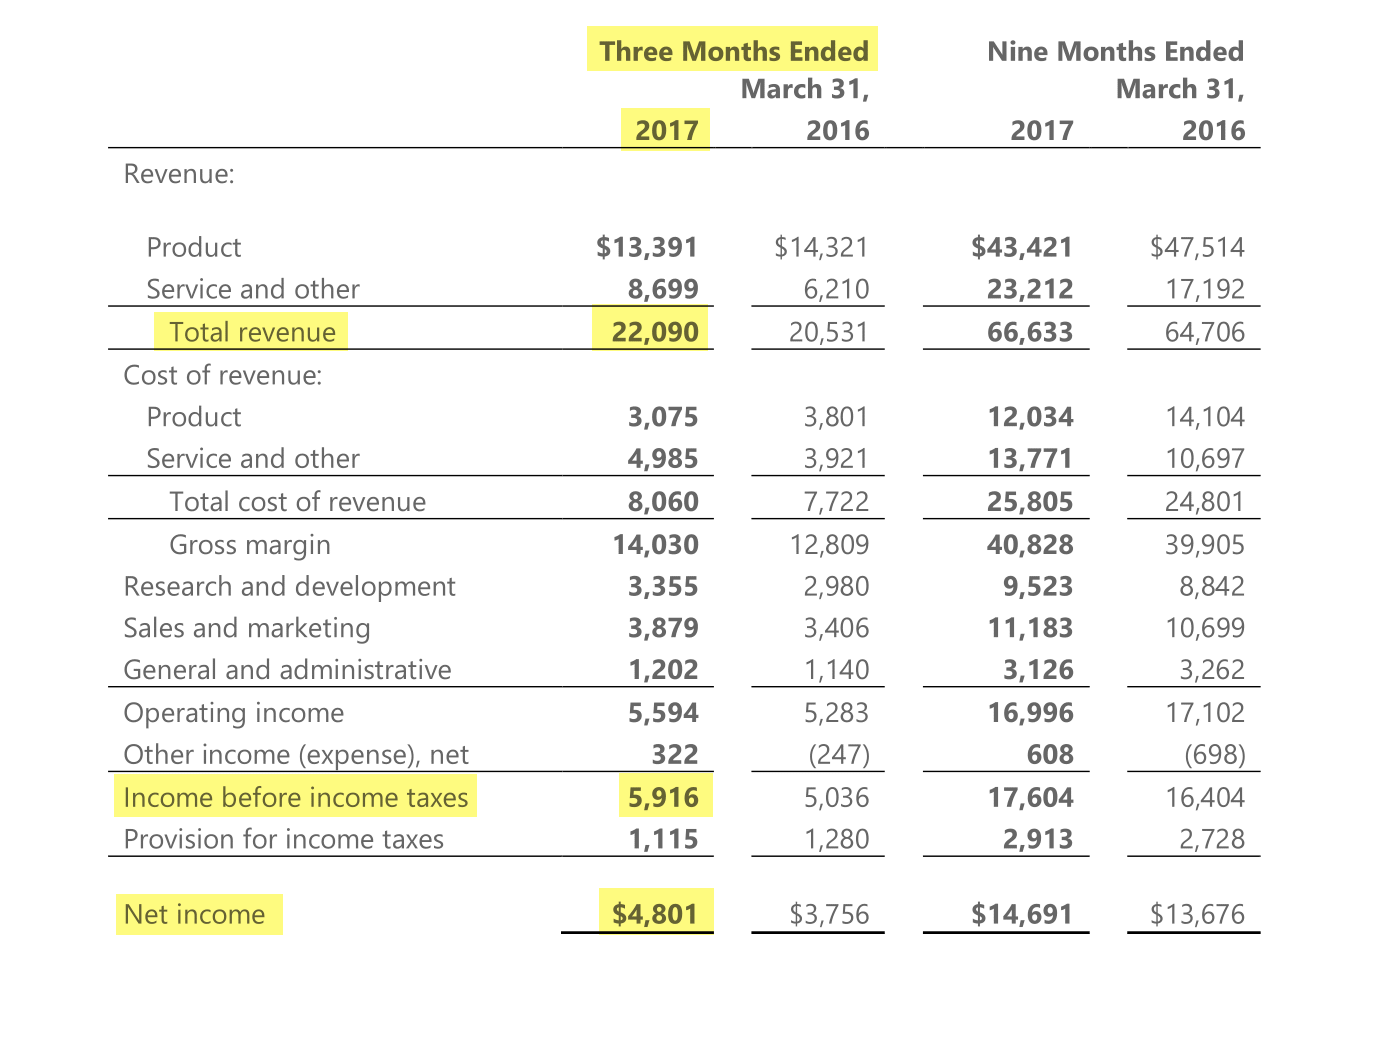Click the "Operating income" row label
The height and width of the screenshot is (1060, 1400).
(x=233, y=713)
